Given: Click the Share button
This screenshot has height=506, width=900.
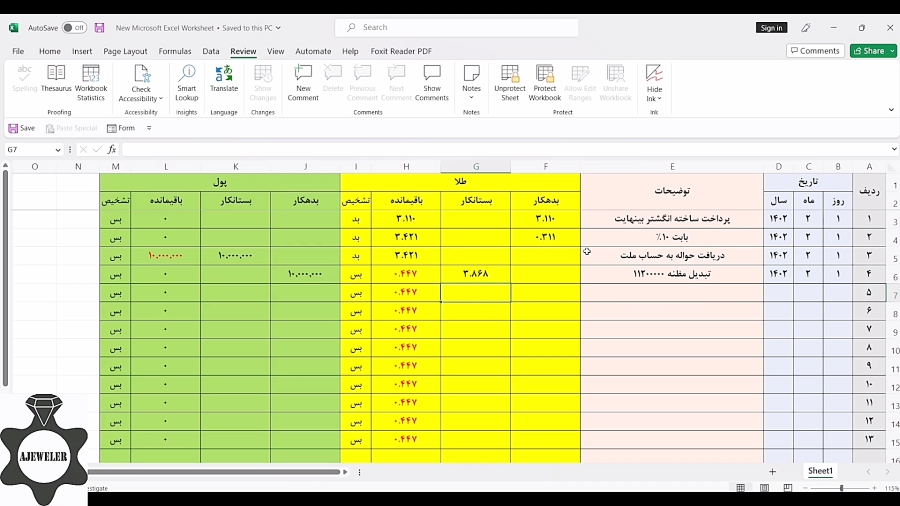Looking at the screenshot, I should coord(869,50).
